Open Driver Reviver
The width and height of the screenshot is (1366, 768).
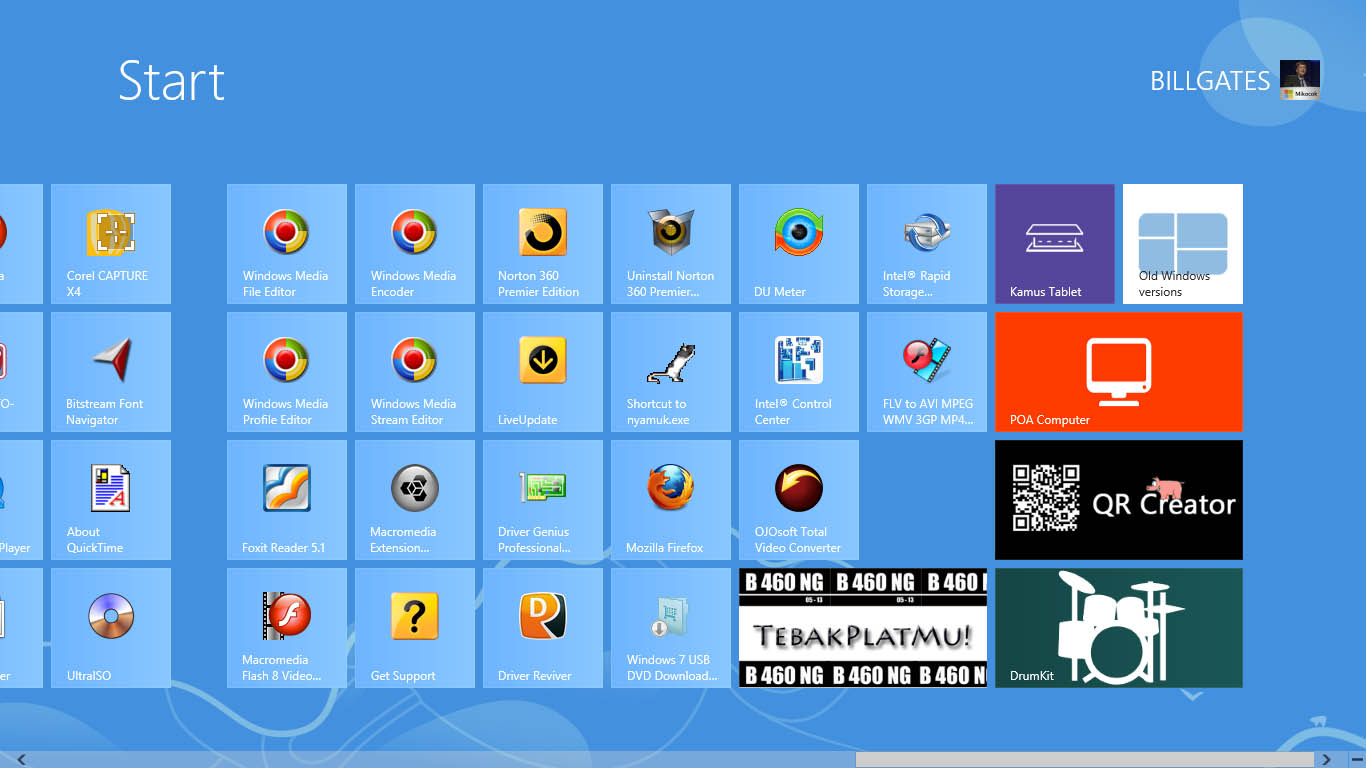543,628
